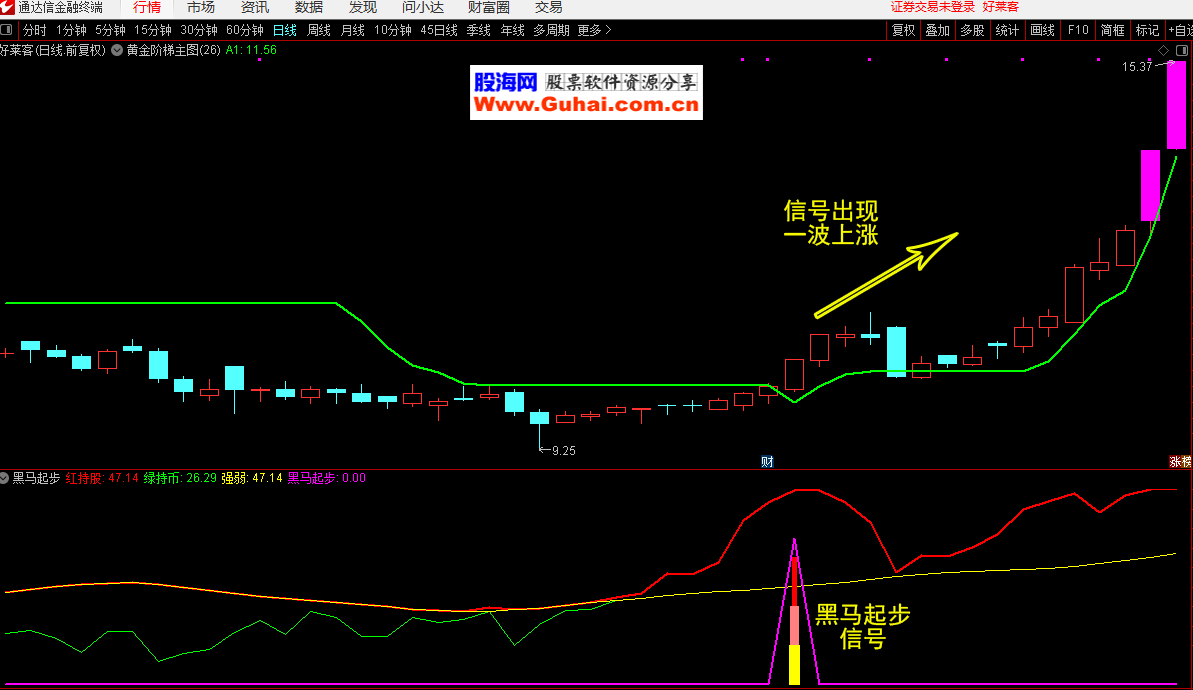
Task: Expand 更多 periods list
Action: coord(594,30)
